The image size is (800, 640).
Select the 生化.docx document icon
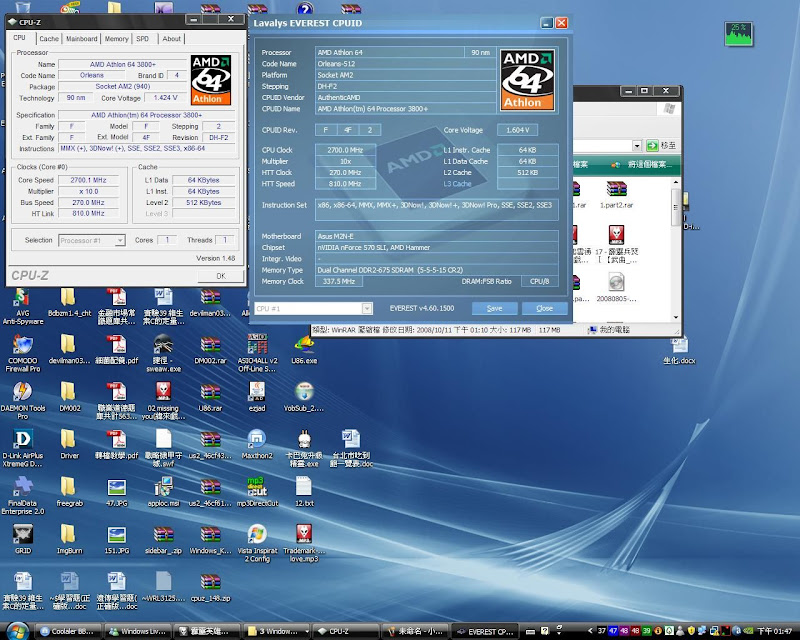(x=679, y=350)
